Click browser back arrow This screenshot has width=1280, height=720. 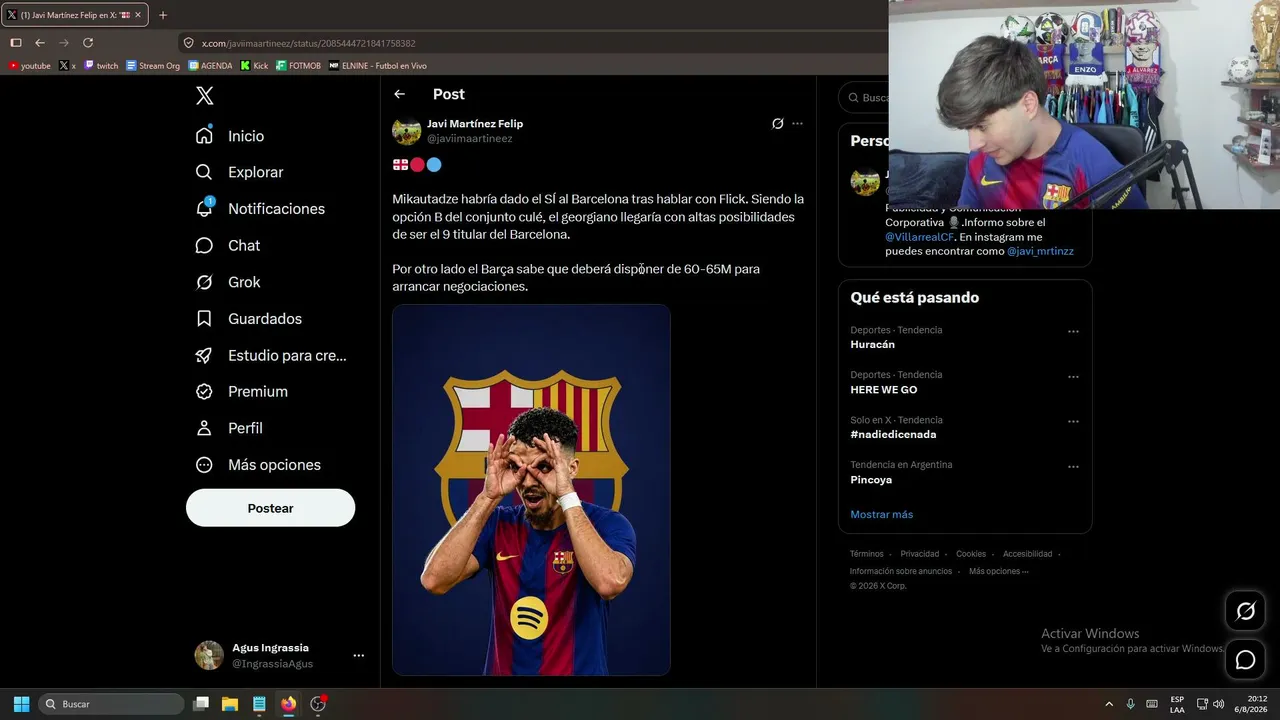(40, 43)
